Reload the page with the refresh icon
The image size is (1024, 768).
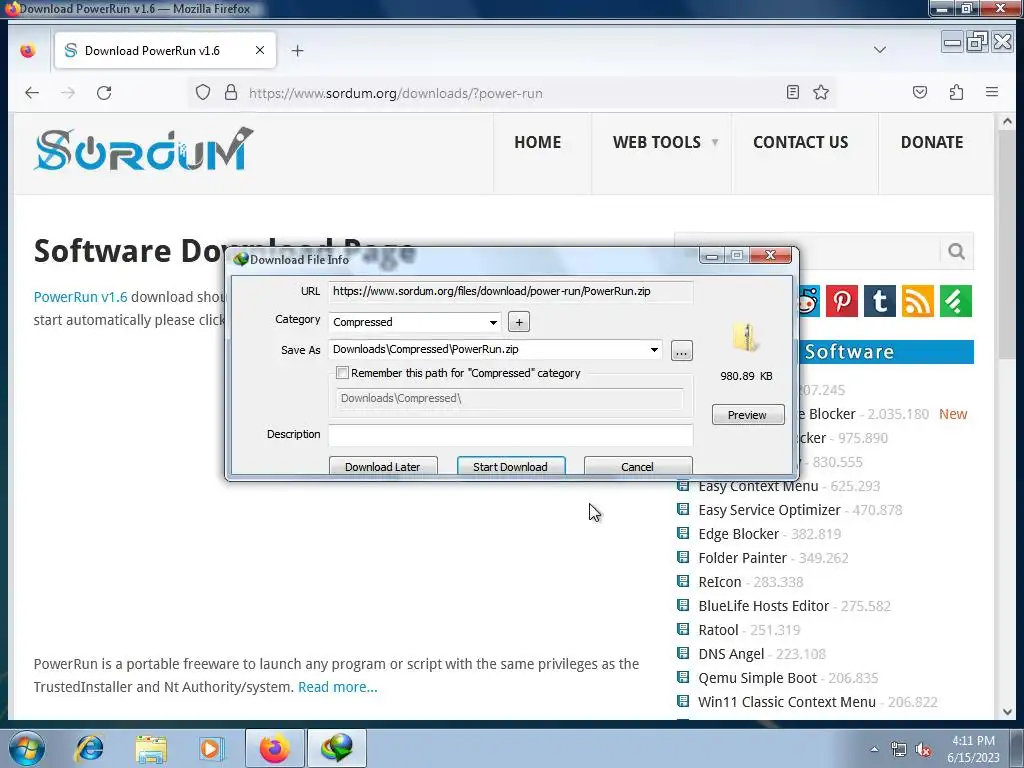click(x=104, y=93)
